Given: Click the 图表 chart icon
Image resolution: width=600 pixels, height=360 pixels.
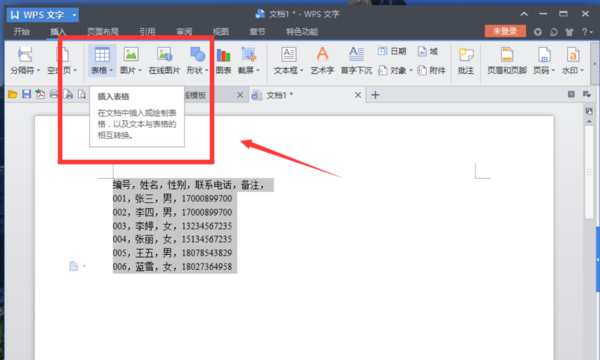Looking at the screenshot, I should [223, 55].
